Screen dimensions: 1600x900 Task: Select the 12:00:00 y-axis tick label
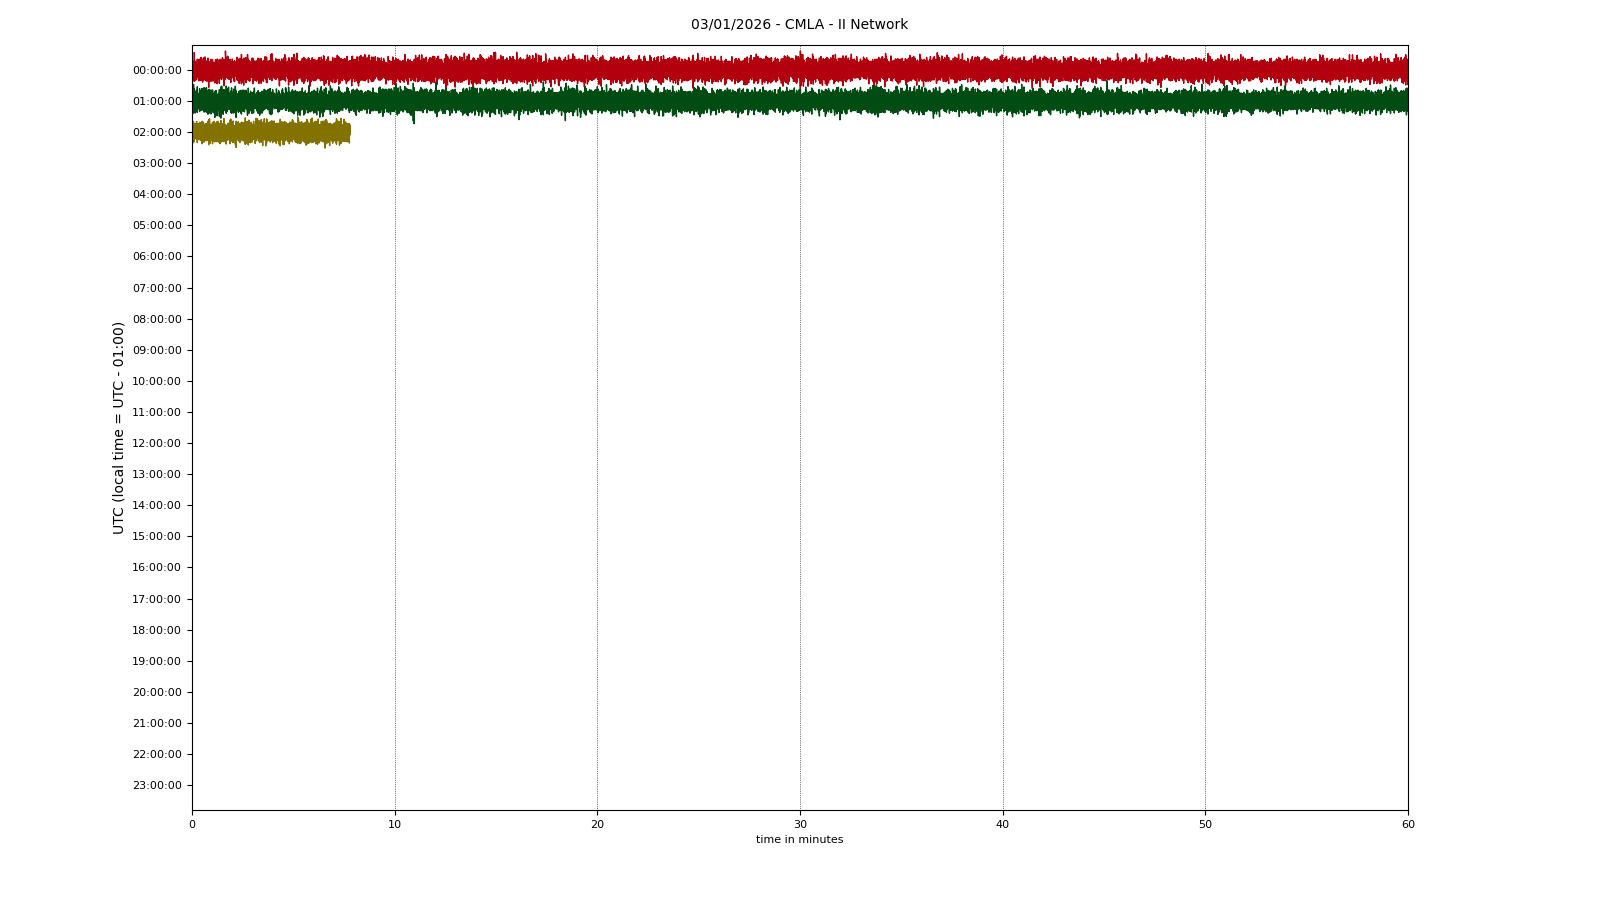coord(157,444)
